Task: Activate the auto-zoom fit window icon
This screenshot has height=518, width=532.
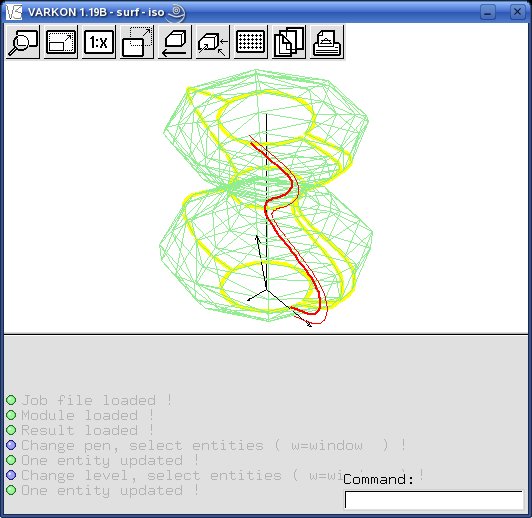Action: click(61, 42)
